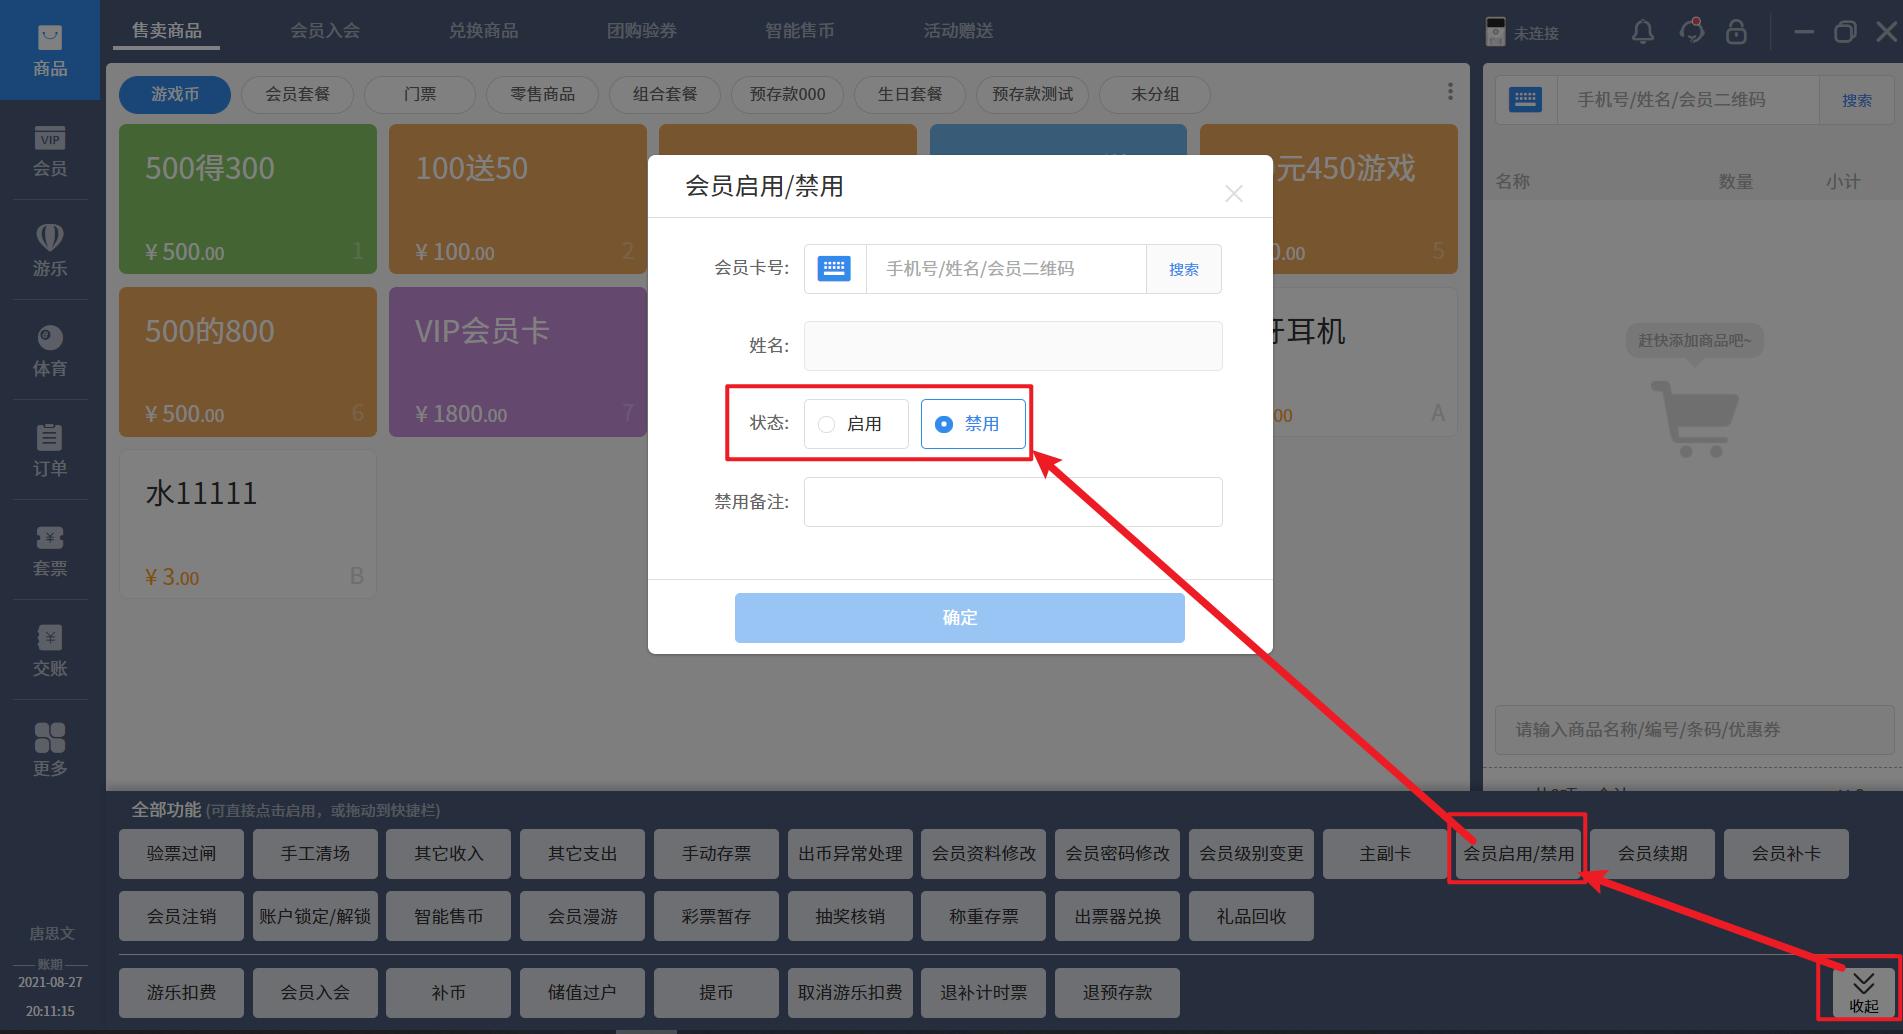Open the 会员 VIP sidebar section
The image size is (1903, 1034).
tap(50, 151)
